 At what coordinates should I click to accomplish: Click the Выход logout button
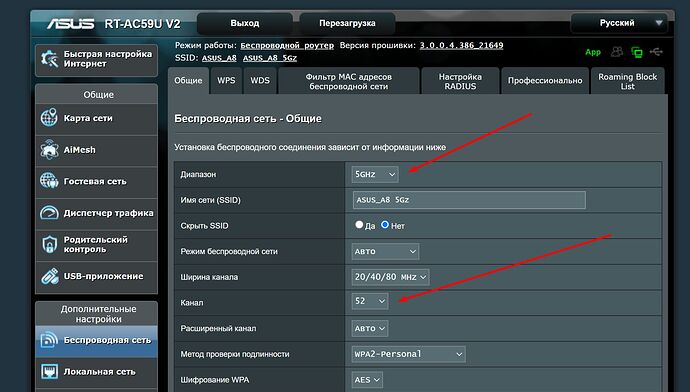[245, 23]
